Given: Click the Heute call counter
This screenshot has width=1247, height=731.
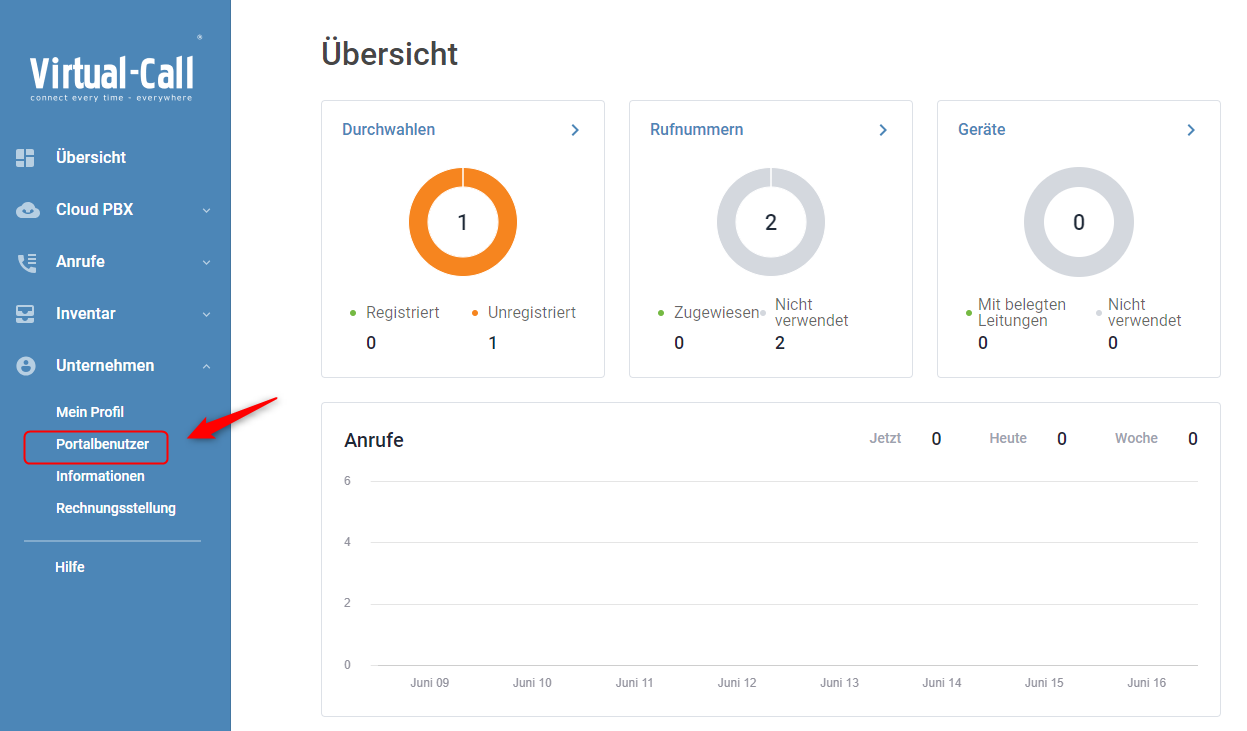Looking at the screenshot, I should click(1028, 439).
